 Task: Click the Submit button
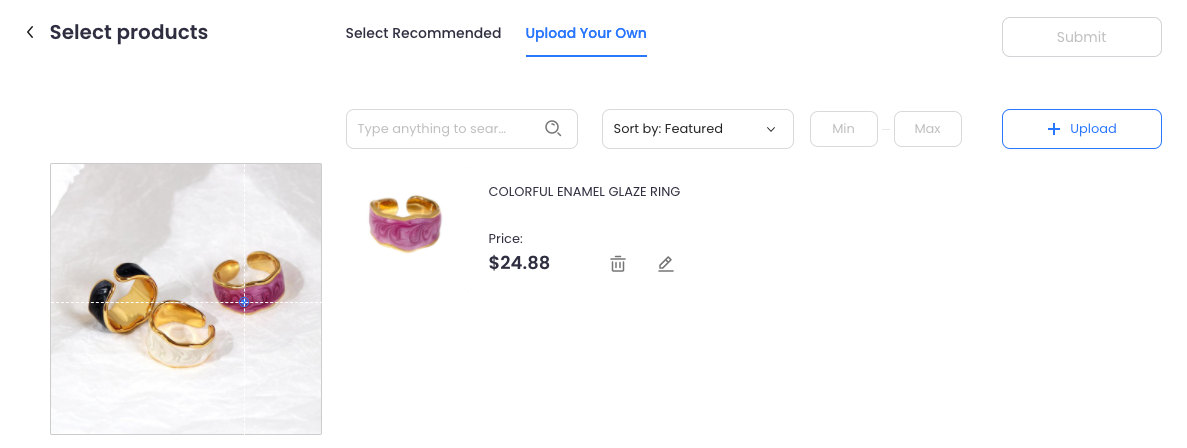click(x=1082, y=37)
